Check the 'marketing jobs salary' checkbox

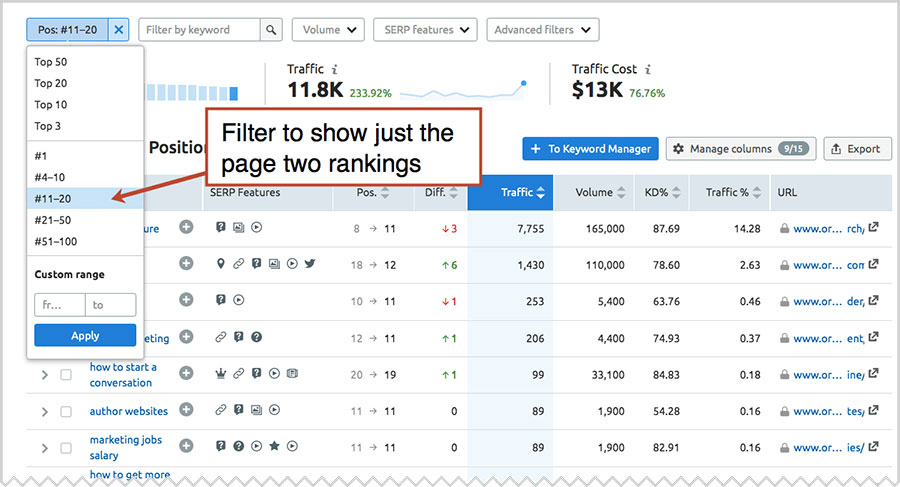(66, 448)
